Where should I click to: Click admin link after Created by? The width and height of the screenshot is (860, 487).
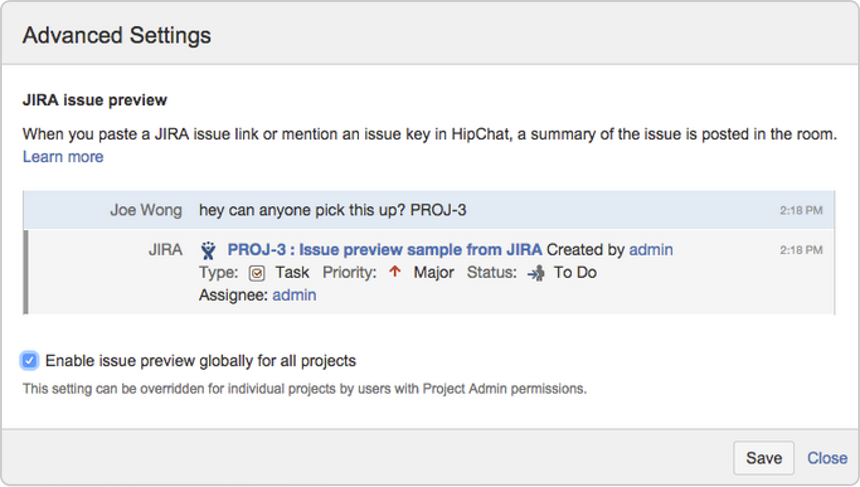click(x=650, y=250)
